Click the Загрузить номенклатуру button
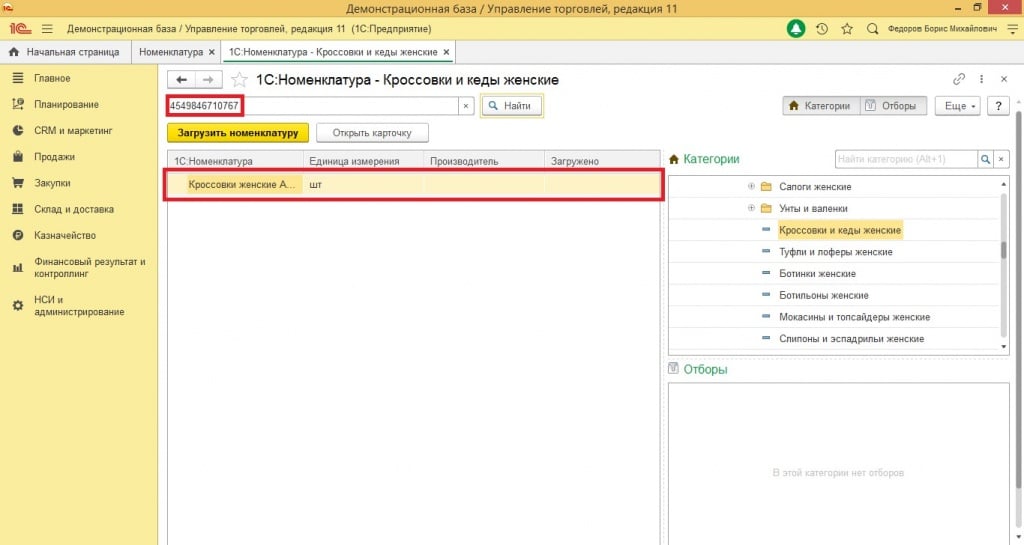 [238, 132]
